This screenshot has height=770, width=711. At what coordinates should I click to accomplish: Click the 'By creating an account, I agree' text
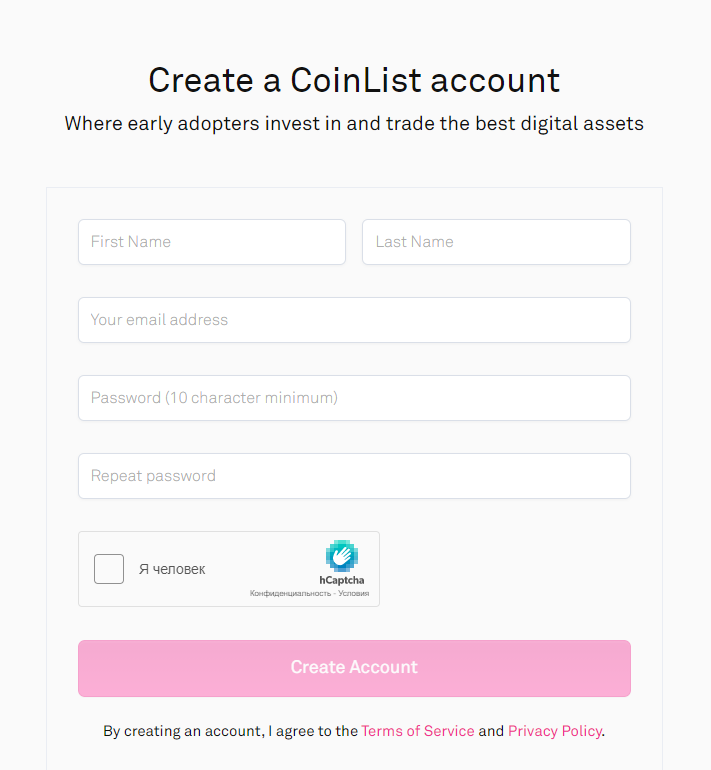click(230, 731)
